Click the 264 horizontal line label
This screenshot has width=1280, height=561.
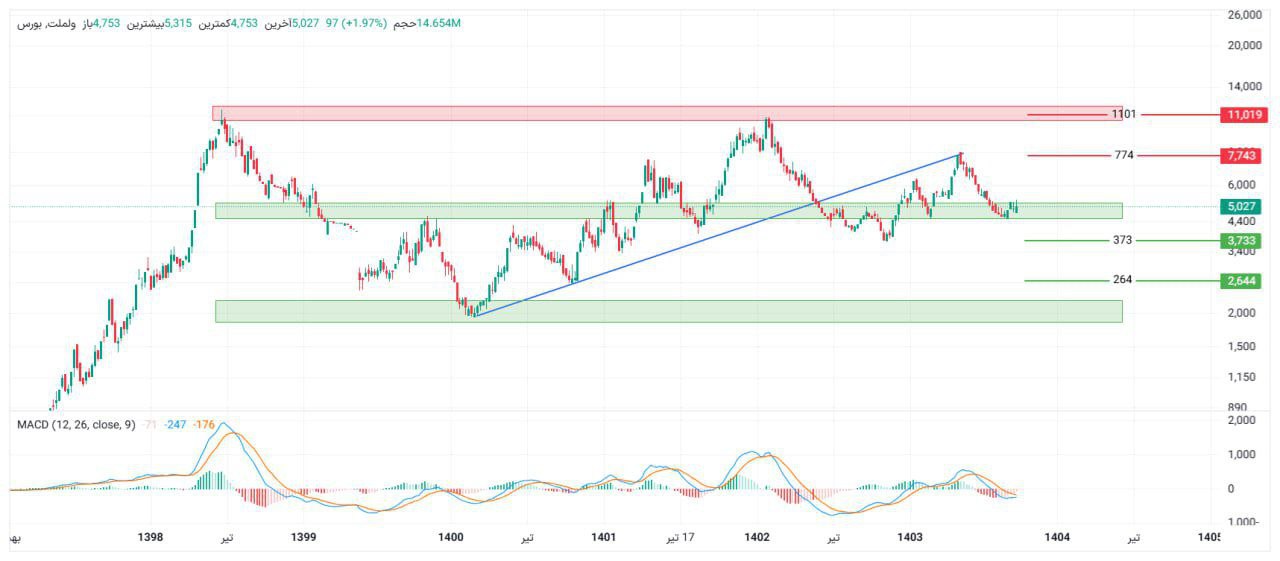[1123, 281]
